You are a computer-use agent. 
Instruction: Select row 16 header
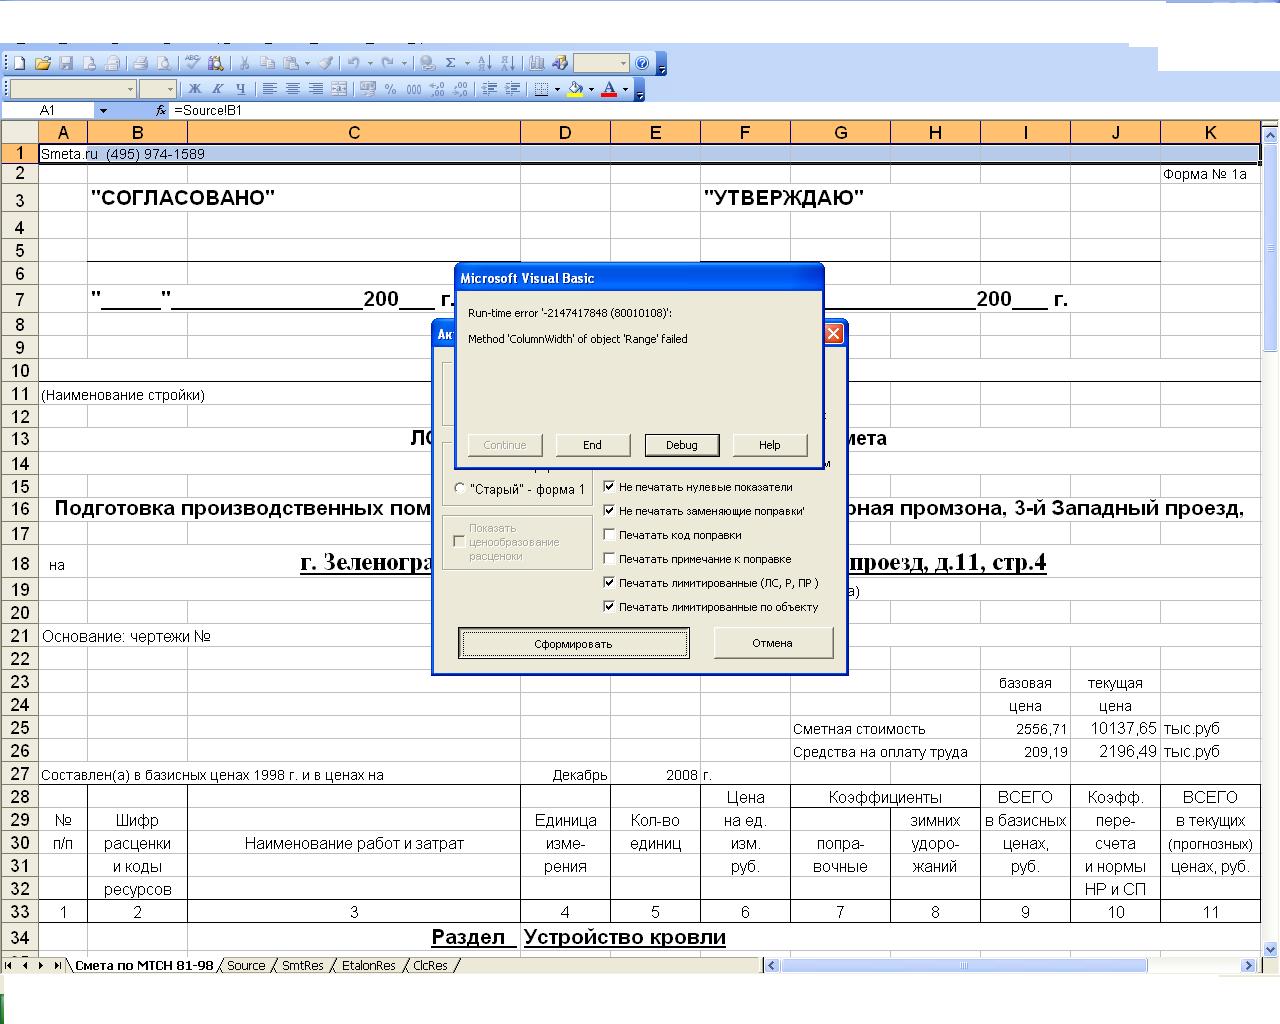pyautogui.click(x=19, y=509)
